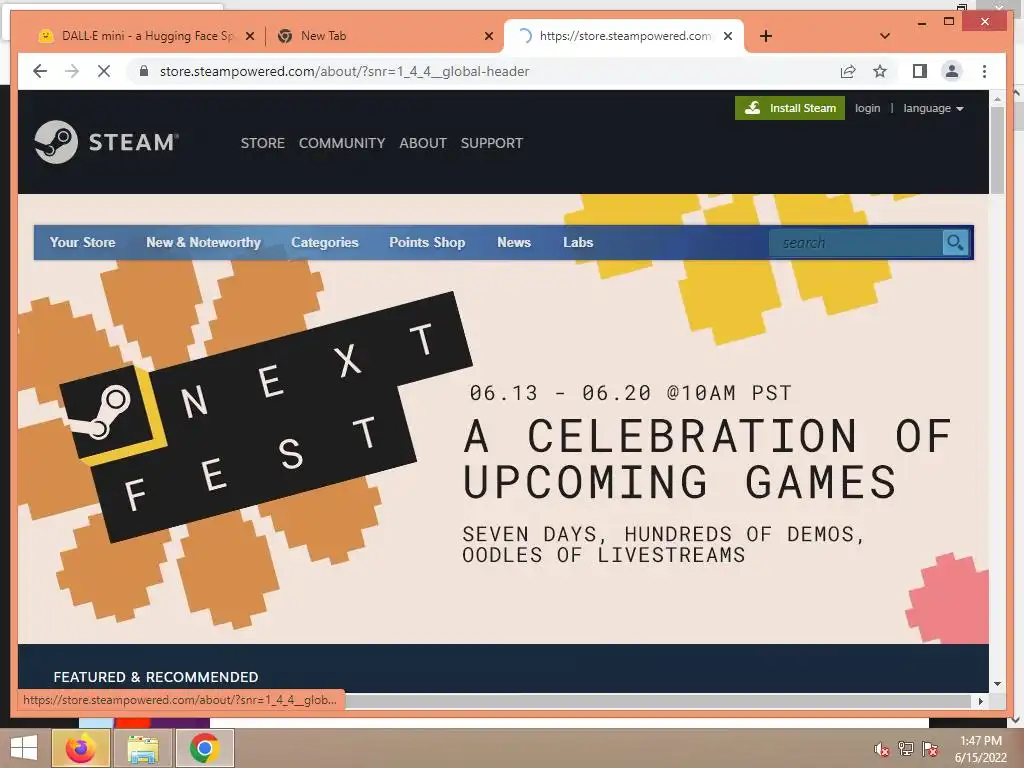Bookmark this page with star icon
The width and height of the screenshot is (1024, 768).
coord(880,71)
